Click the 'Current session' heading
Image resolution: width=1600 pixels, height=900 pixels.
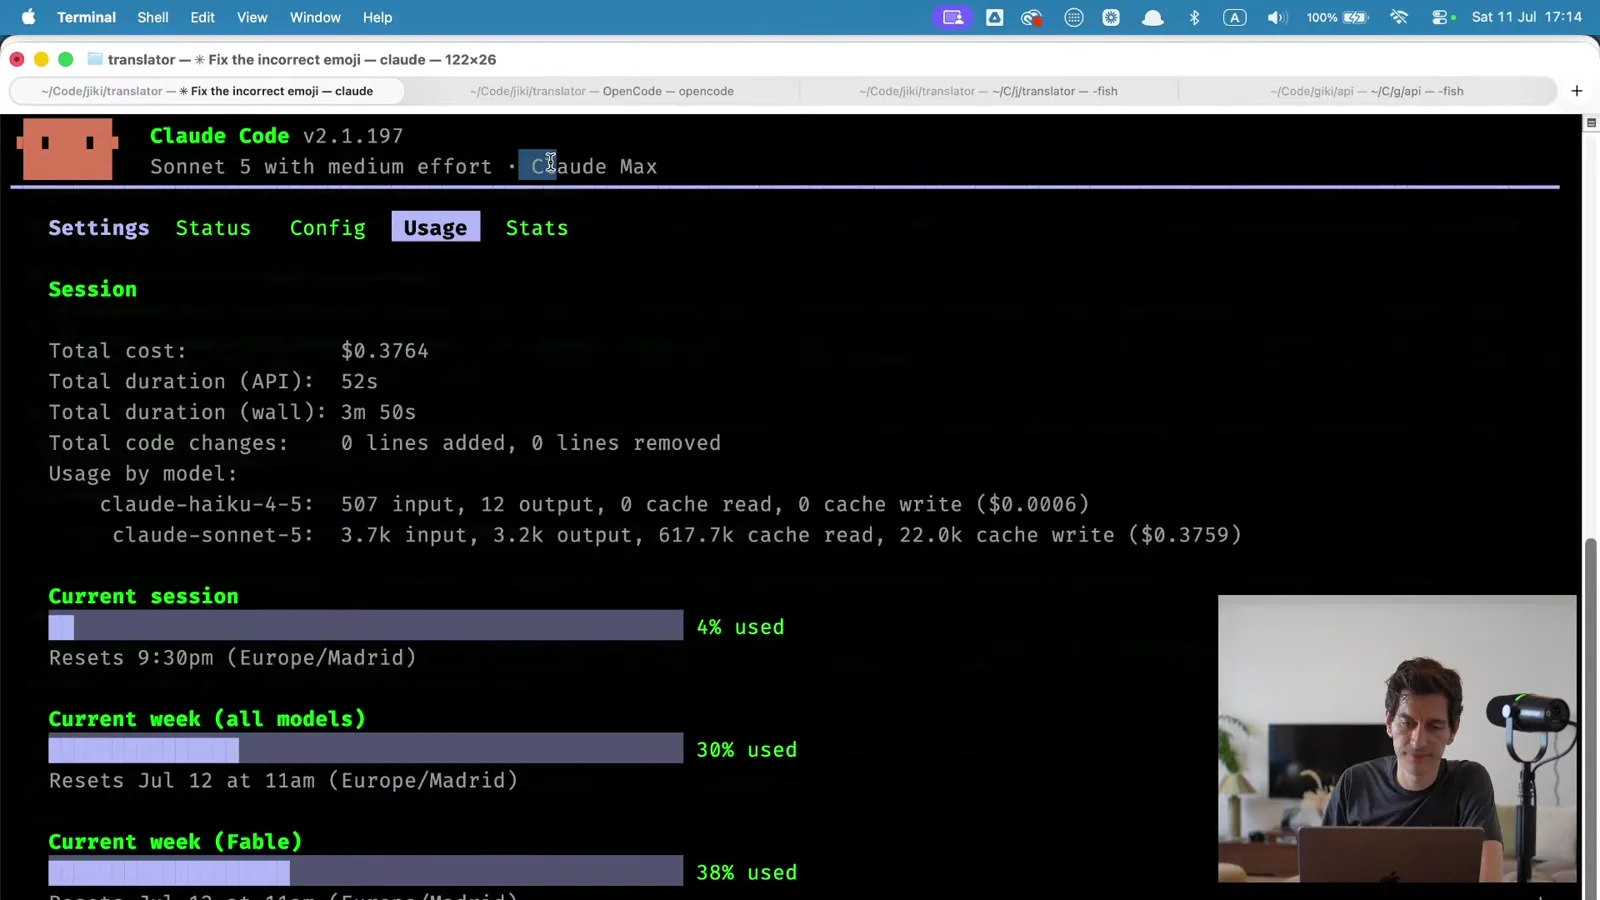click(x=144, y=596)
